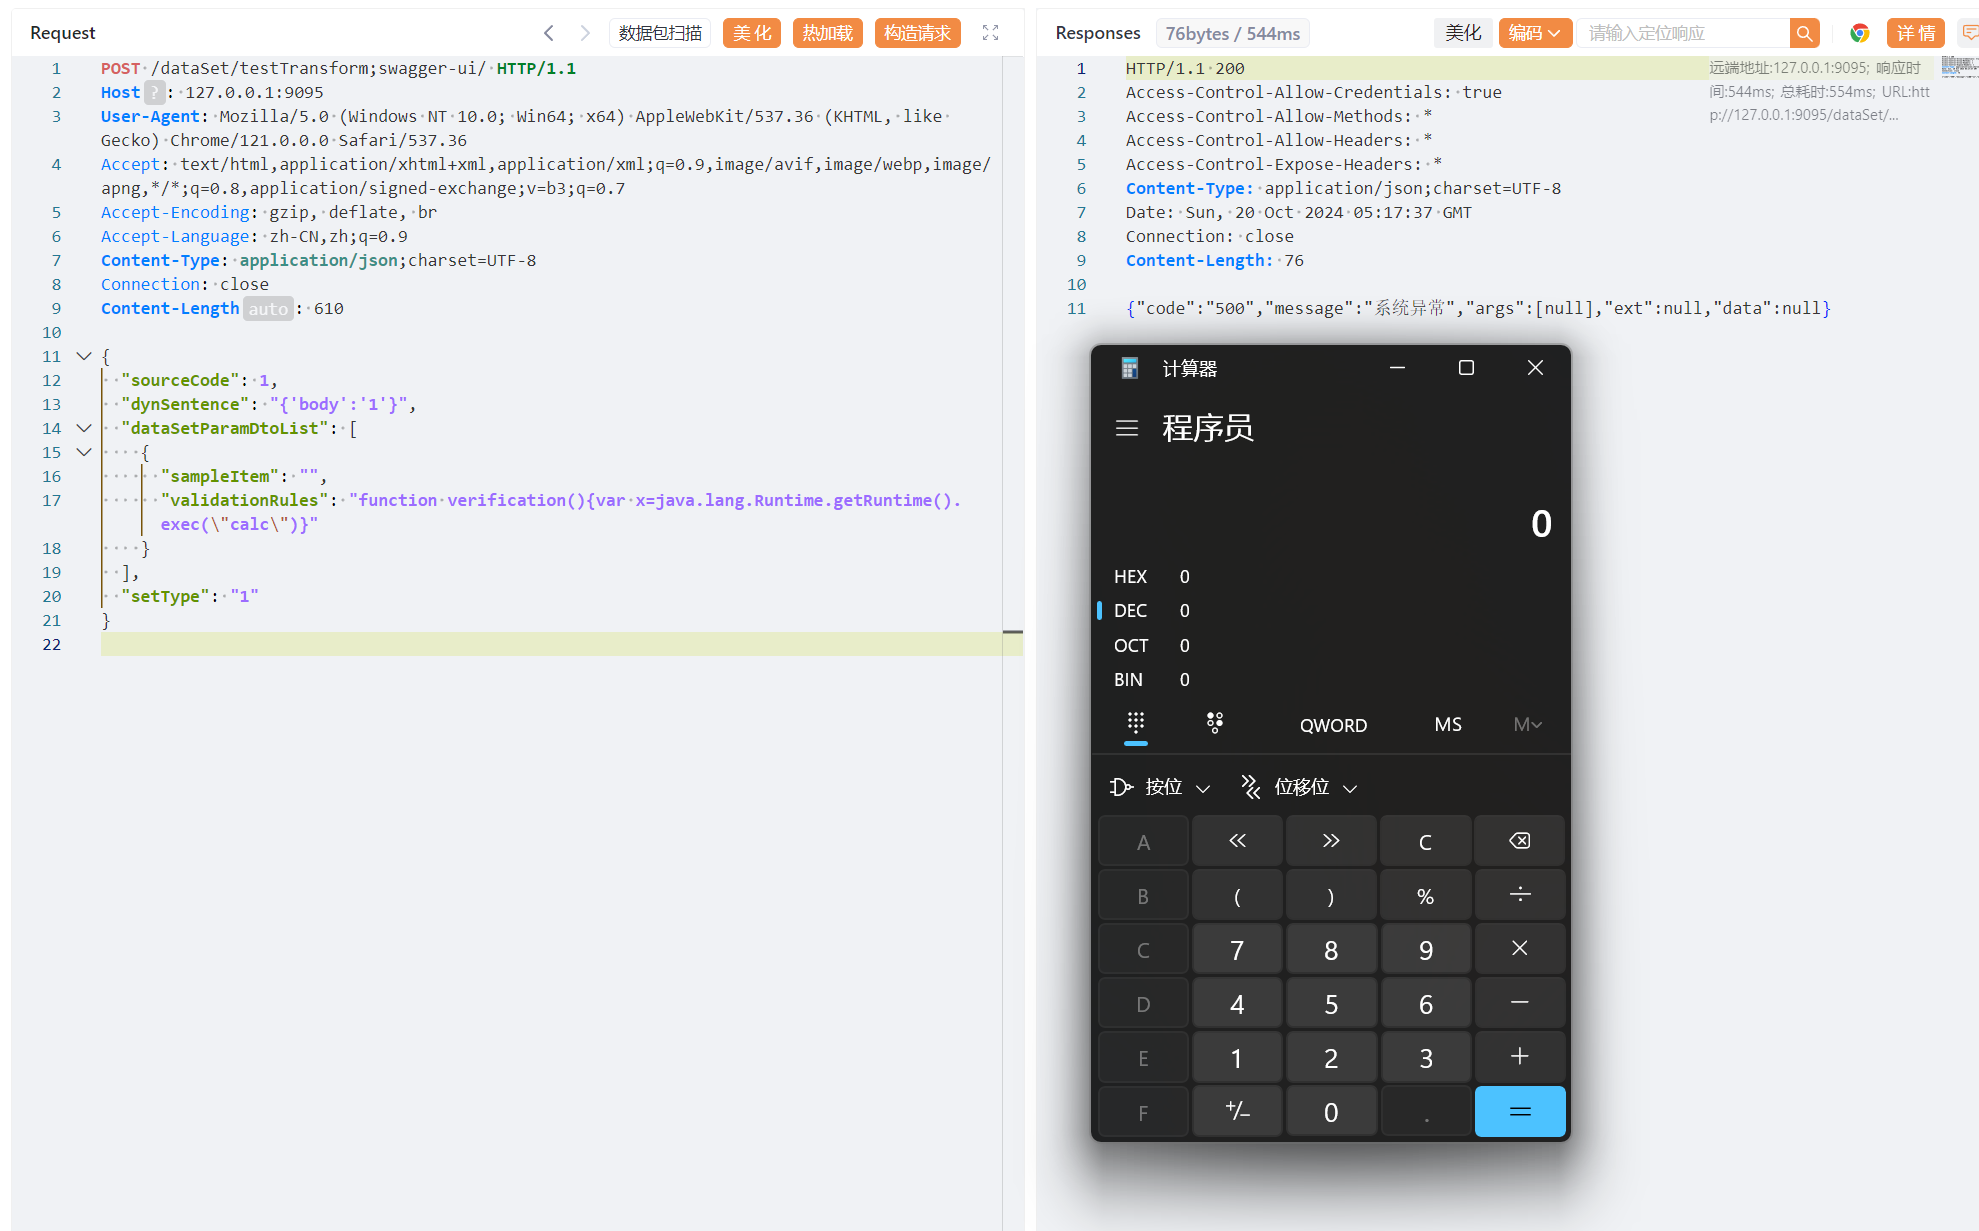Open the 编码 dropdown
Viewport: 1979px width, 1231px height.
pyautogui.click(x=1535, y=33)
